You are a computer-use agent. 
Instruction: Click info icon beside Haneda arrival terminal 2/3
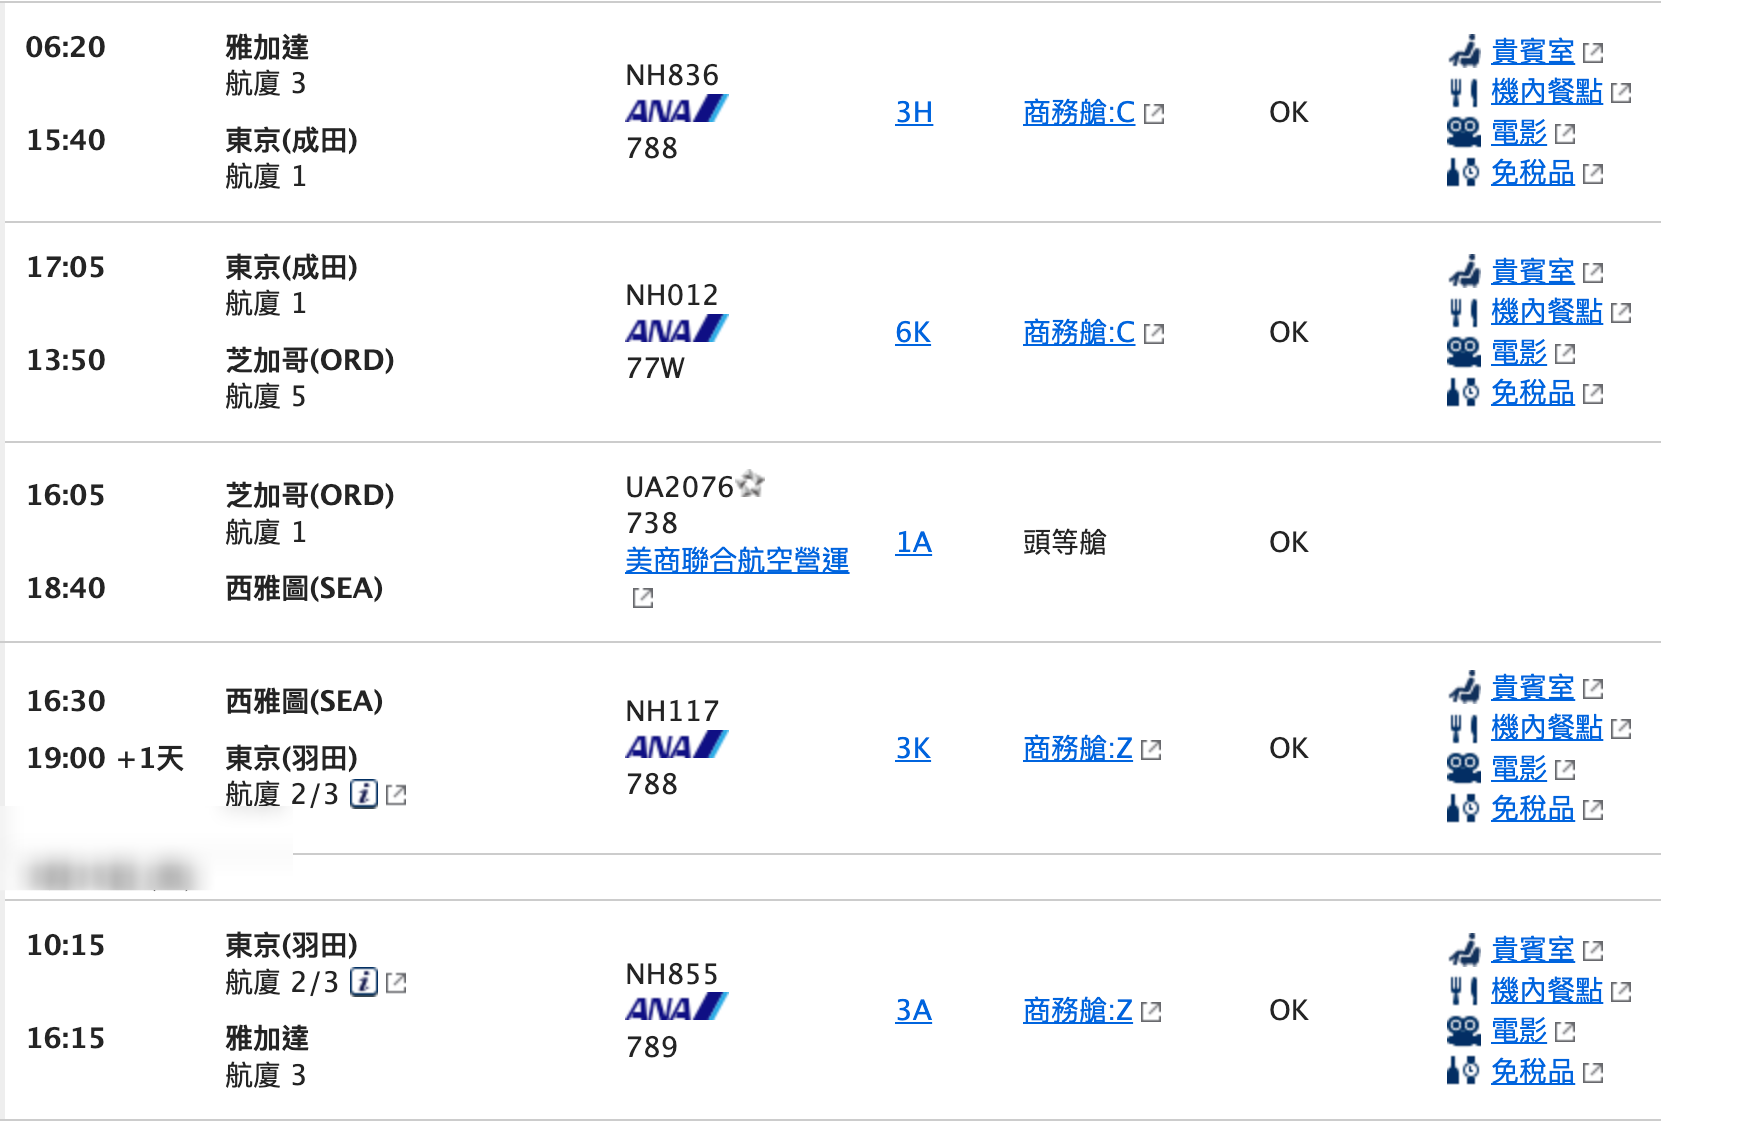(364, 795)
